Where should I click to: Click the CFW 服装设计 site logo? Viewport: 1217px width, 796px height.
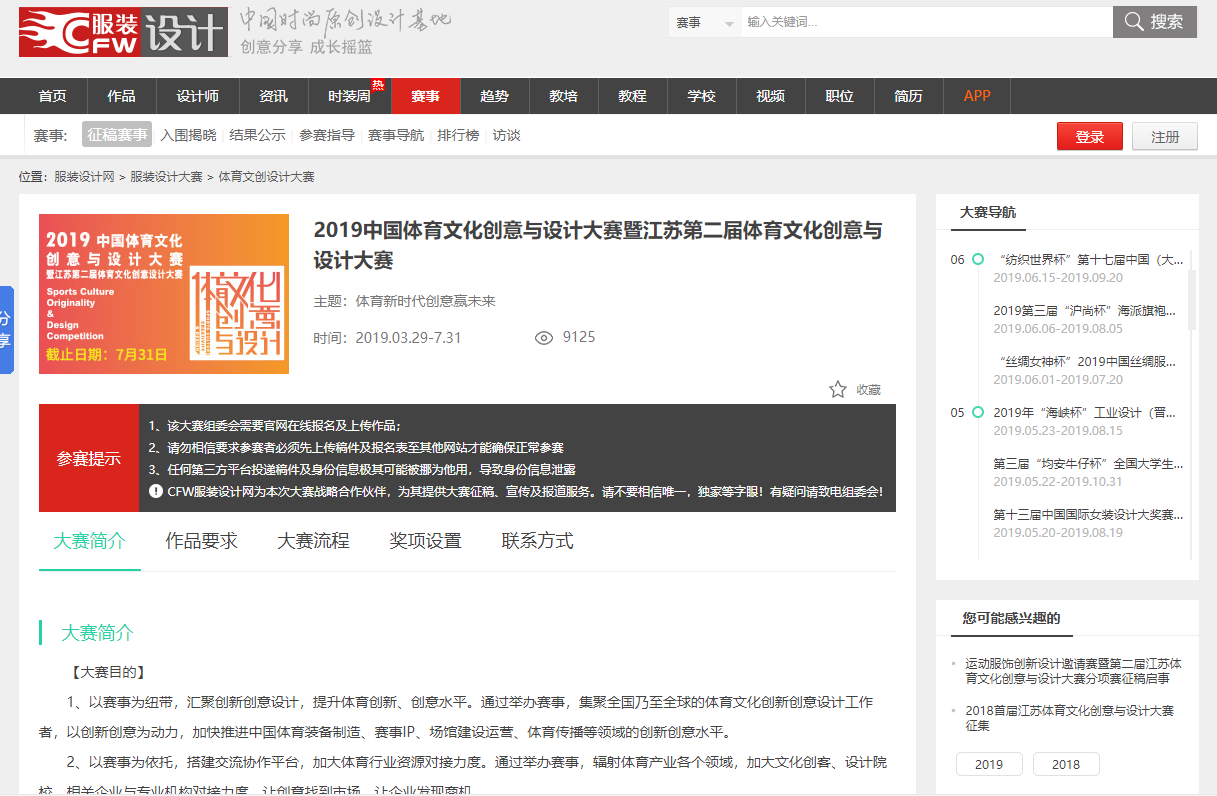tap(121, 32)
